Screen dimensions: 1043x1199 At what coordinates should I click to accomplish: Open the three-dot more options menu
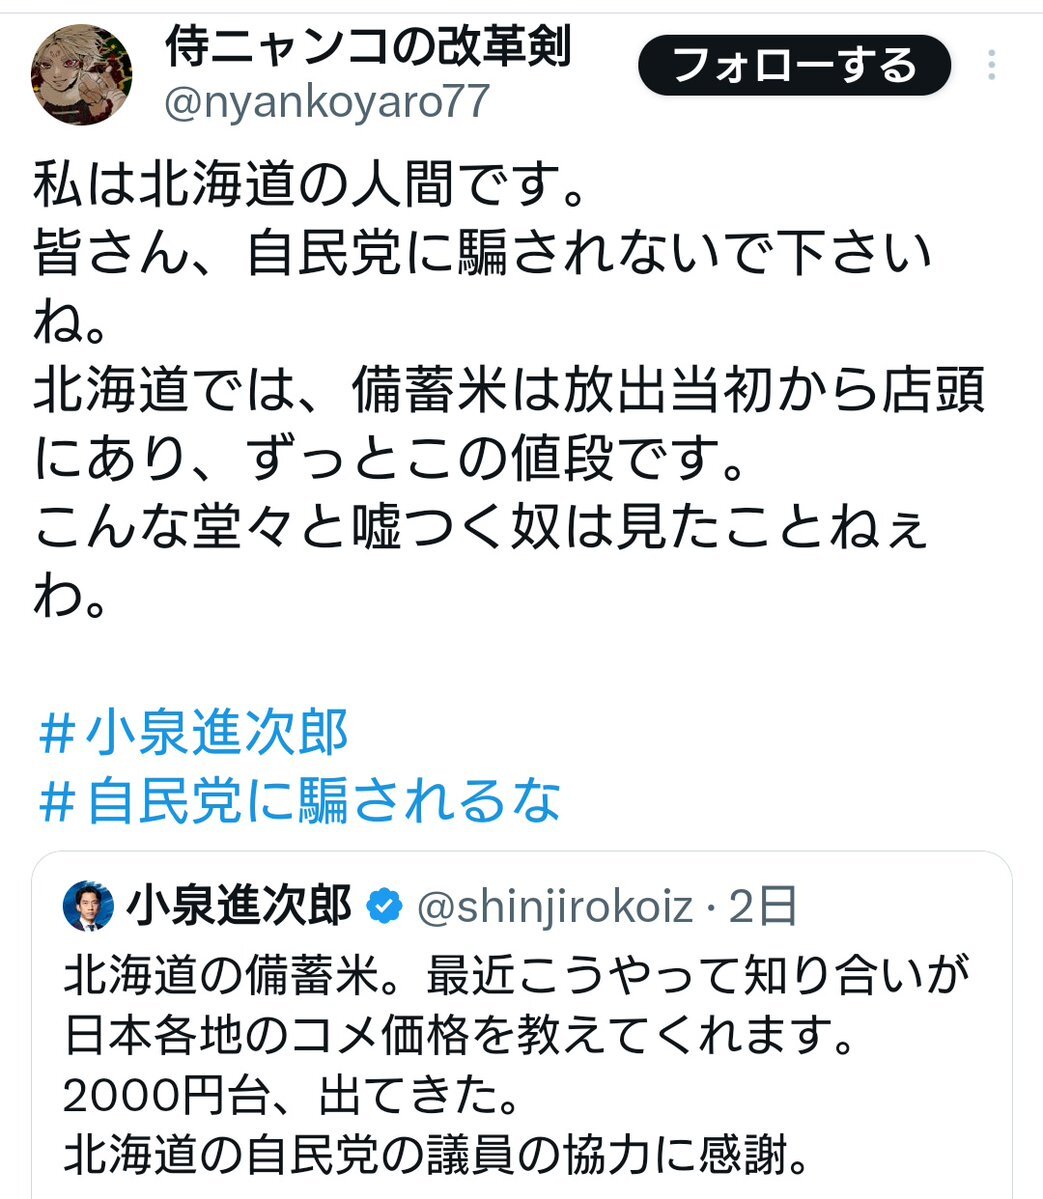[991, 65]
